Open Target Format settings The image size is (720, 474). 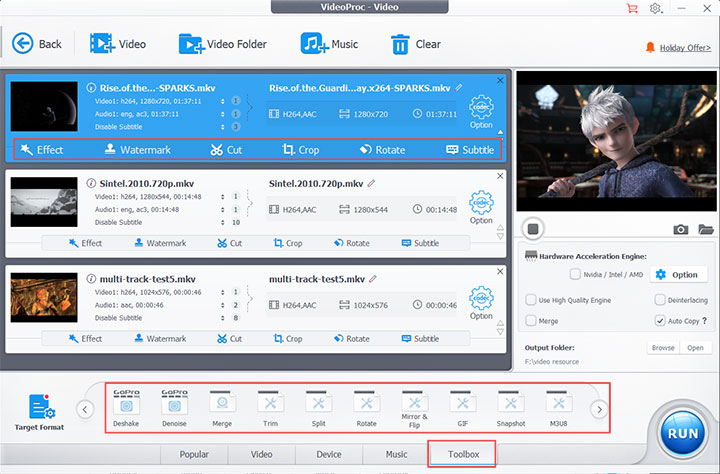point(39,412)
